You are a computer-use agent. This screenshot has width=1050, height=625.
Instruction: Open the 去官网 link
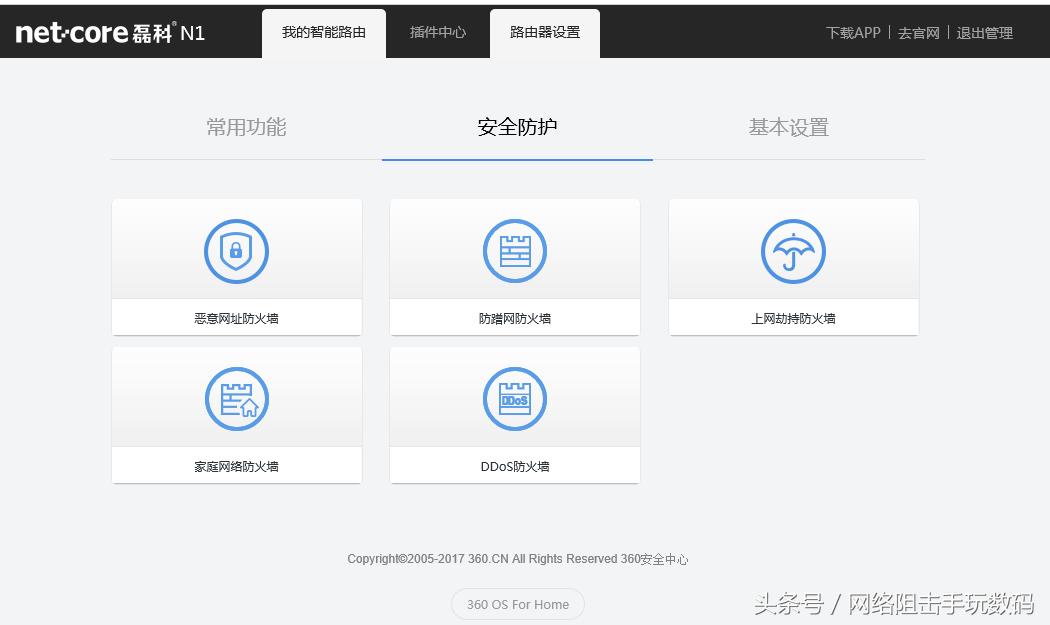pyautogui.click(x=918, y=33)
